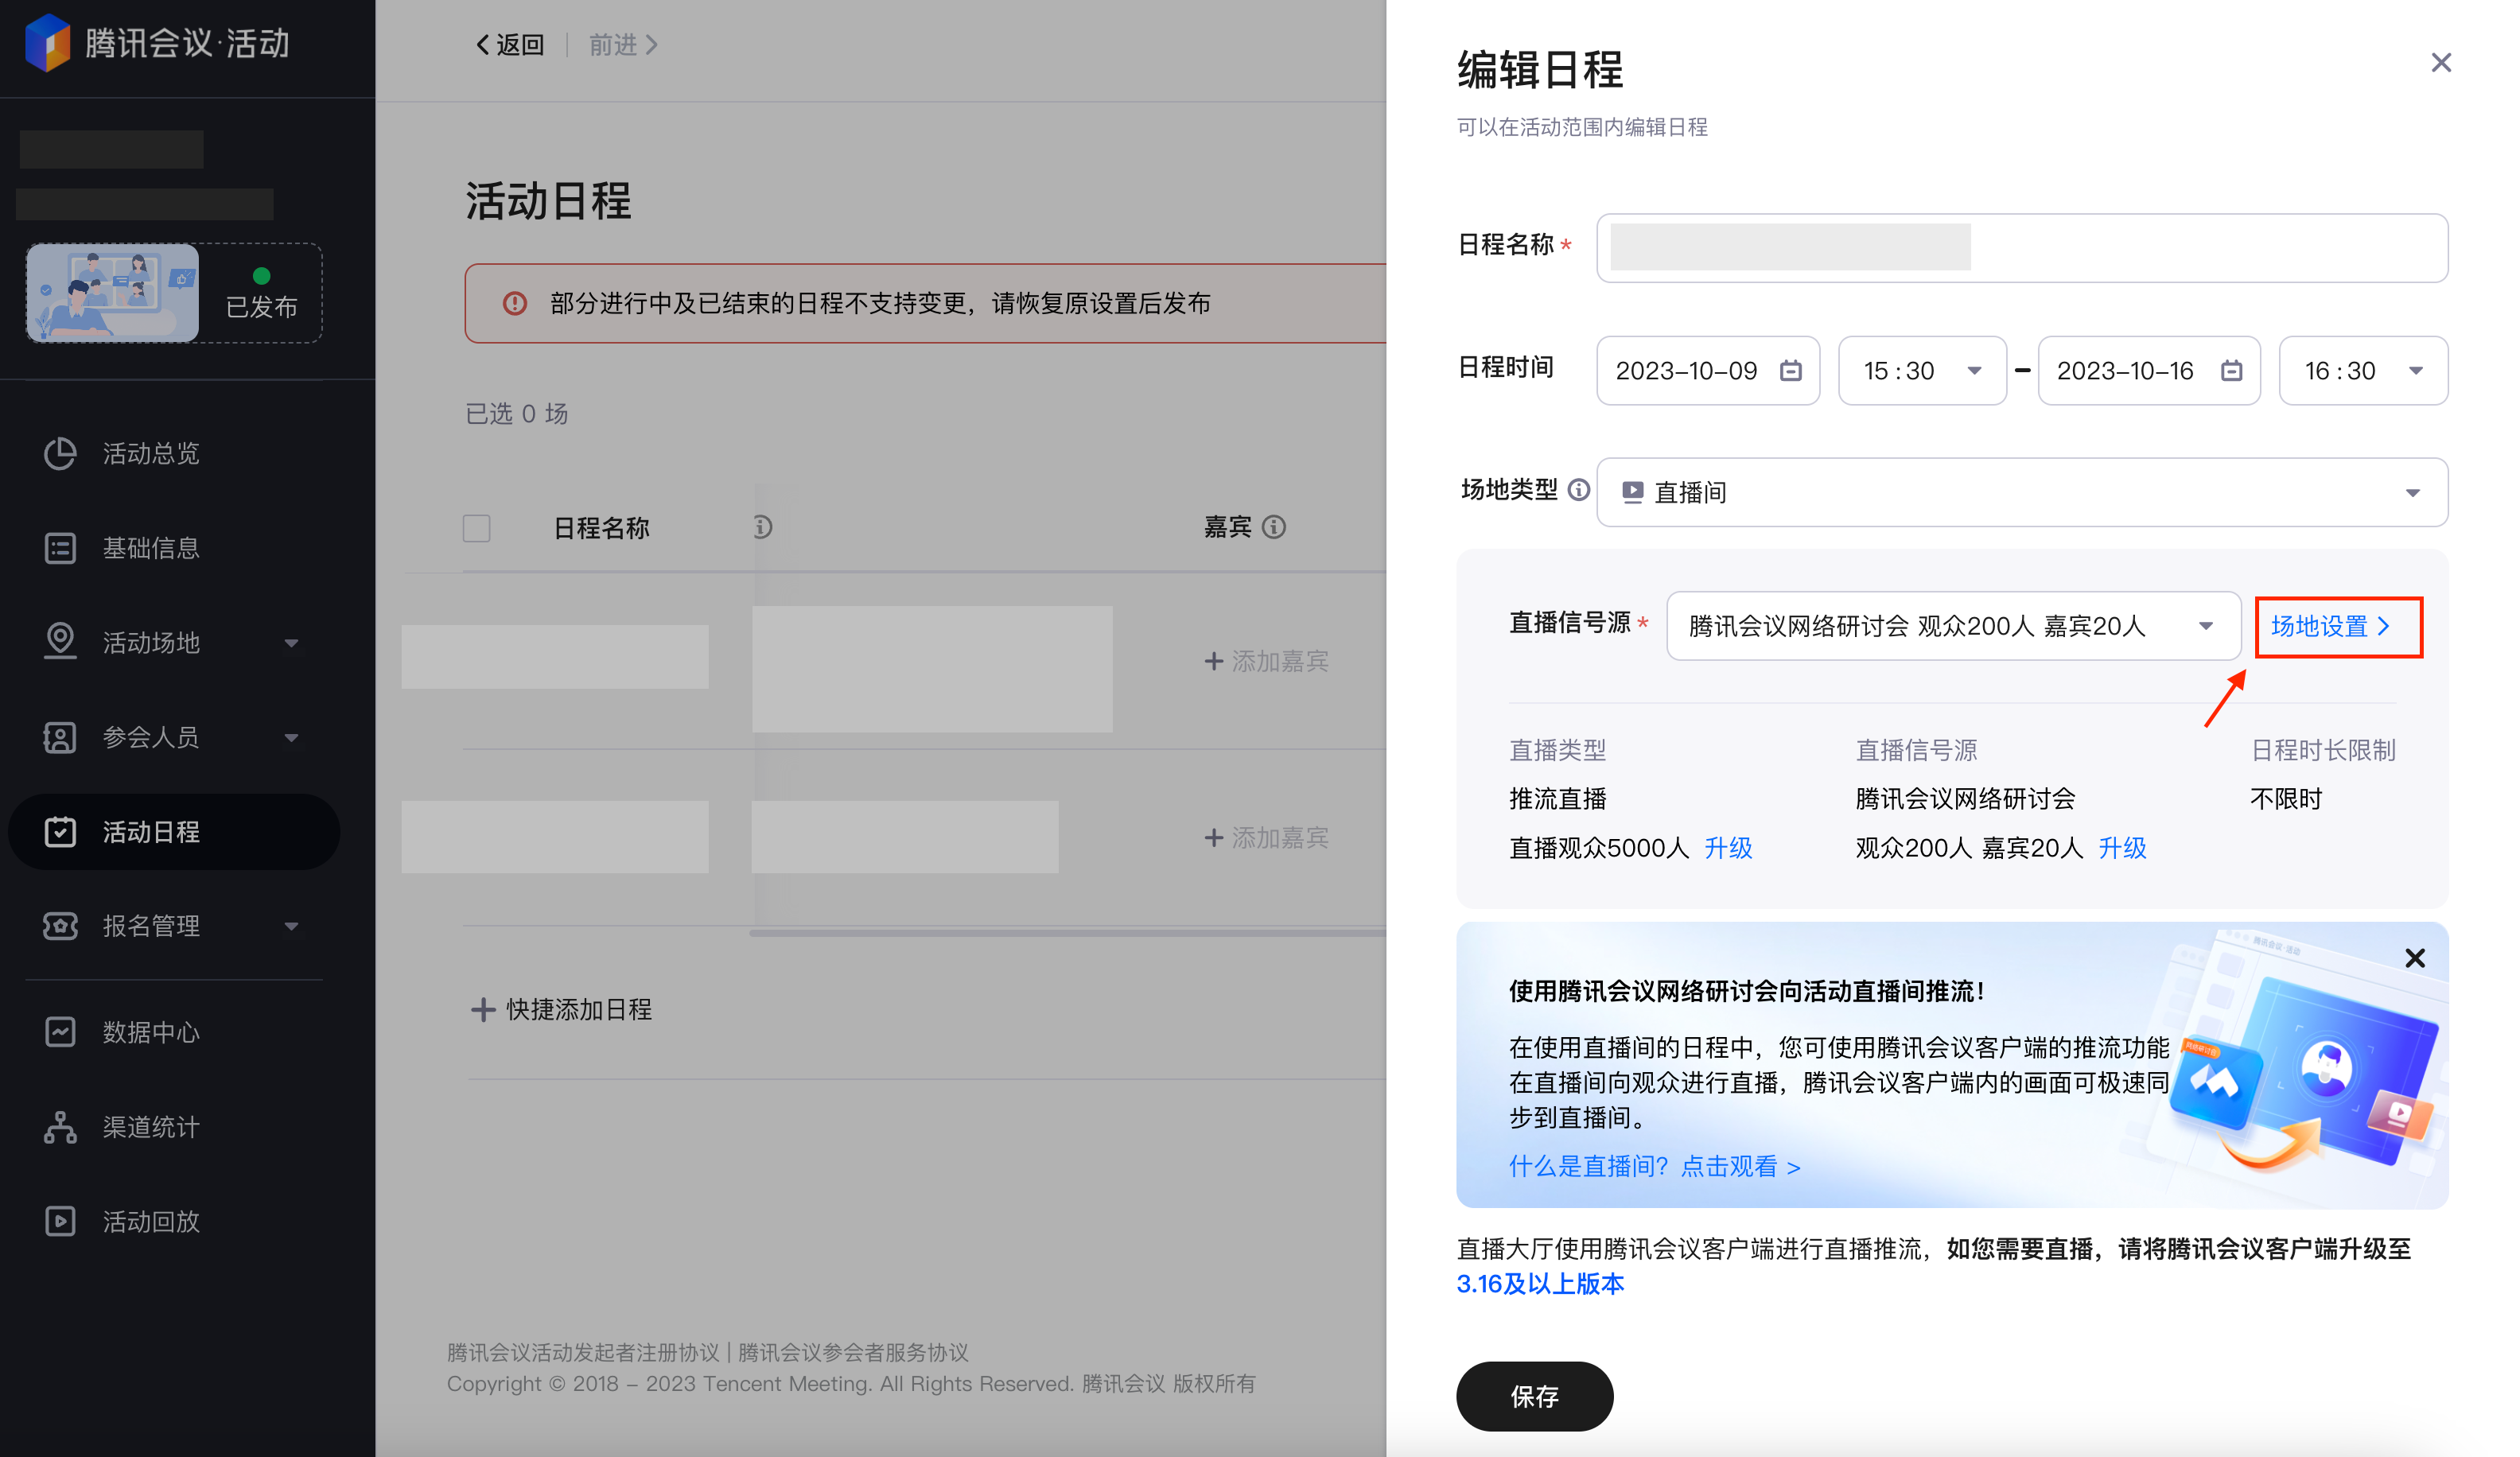The width and height of the screenshot is (2520, 1457).
Task: Click the 保存 button
Action: [1534, 1395]
